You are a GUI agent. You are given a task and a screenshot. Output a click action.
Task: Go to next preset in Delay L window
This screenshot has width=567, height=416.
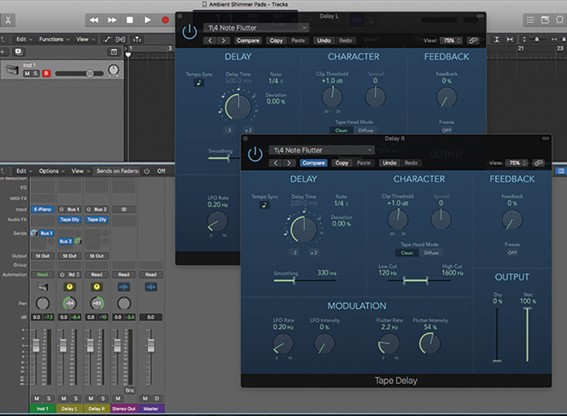(x=223, y=41)
